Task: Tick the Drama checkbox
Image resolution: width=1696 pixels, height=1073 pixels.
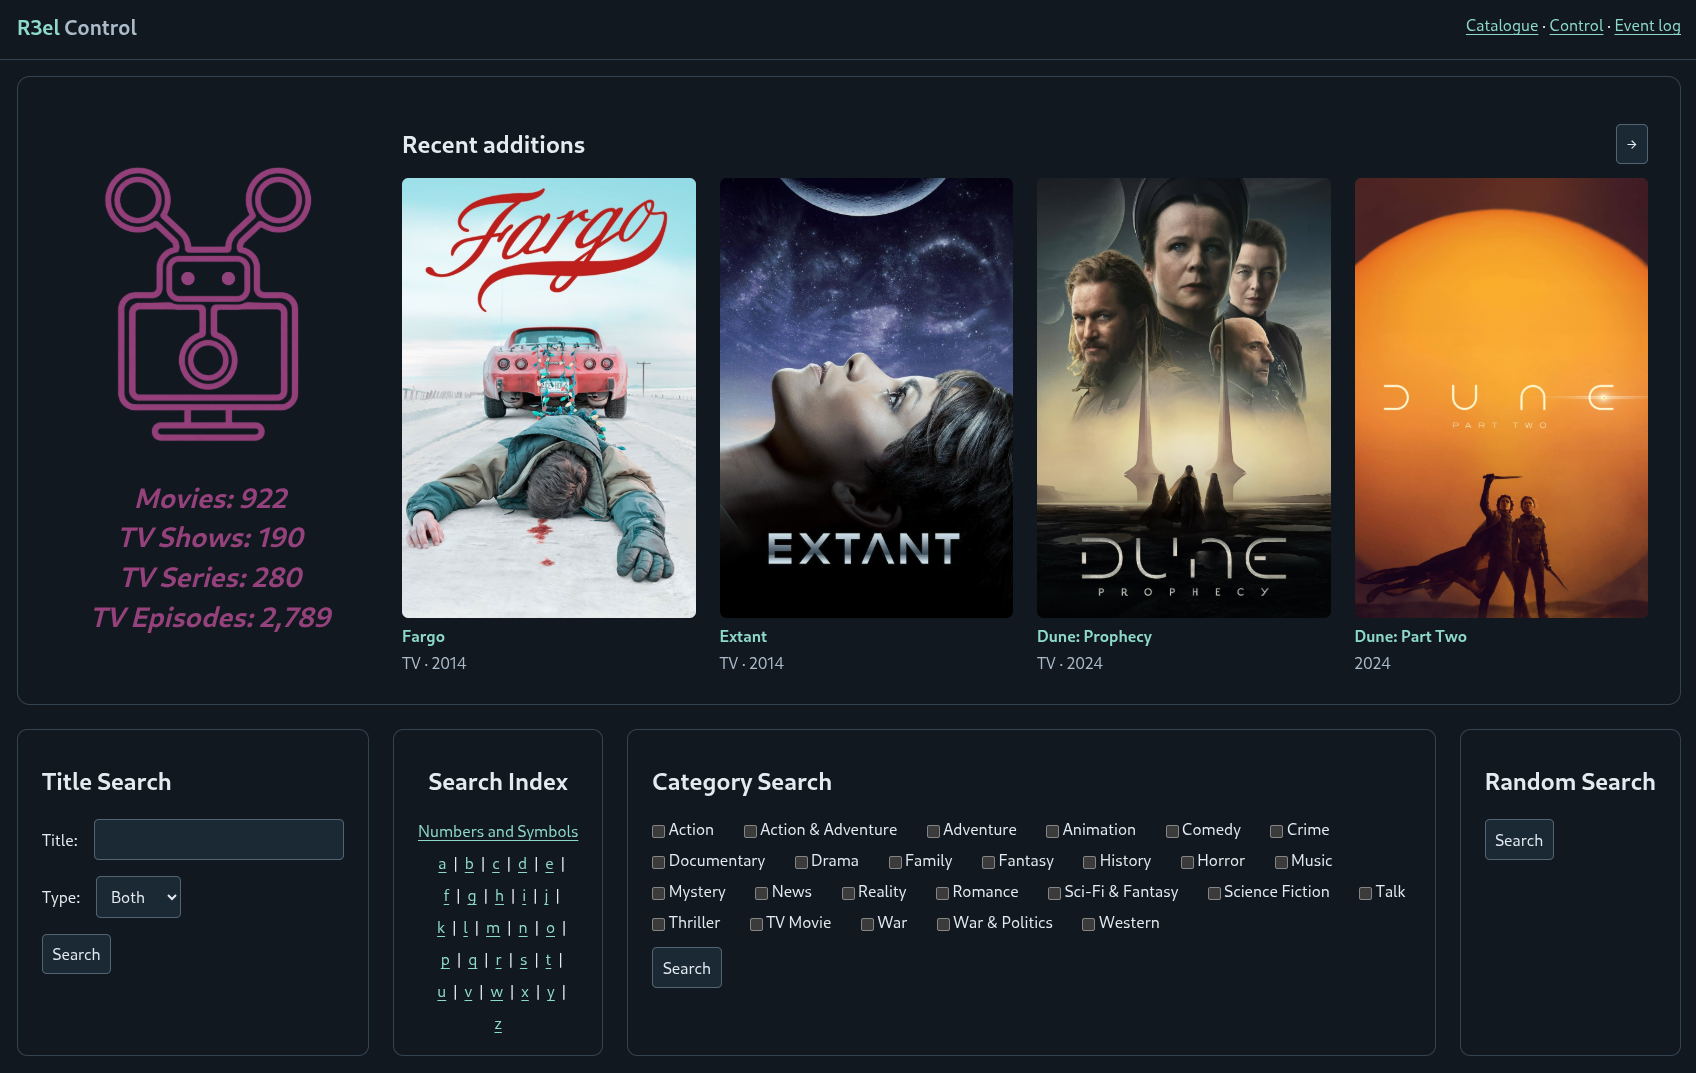Action: click(x=801, y=862)
